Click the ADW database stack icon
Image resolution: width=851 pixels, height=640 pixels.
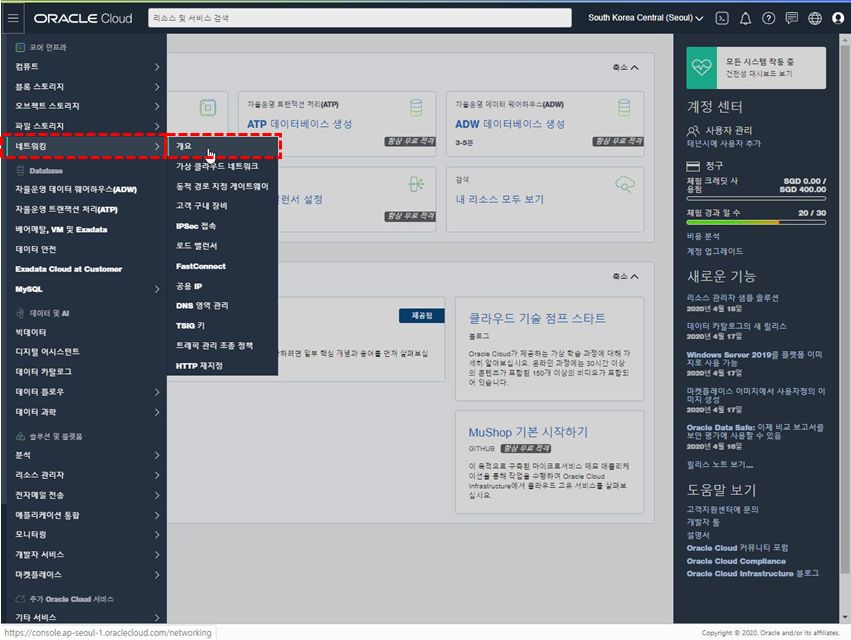click(x=624, y=107)
